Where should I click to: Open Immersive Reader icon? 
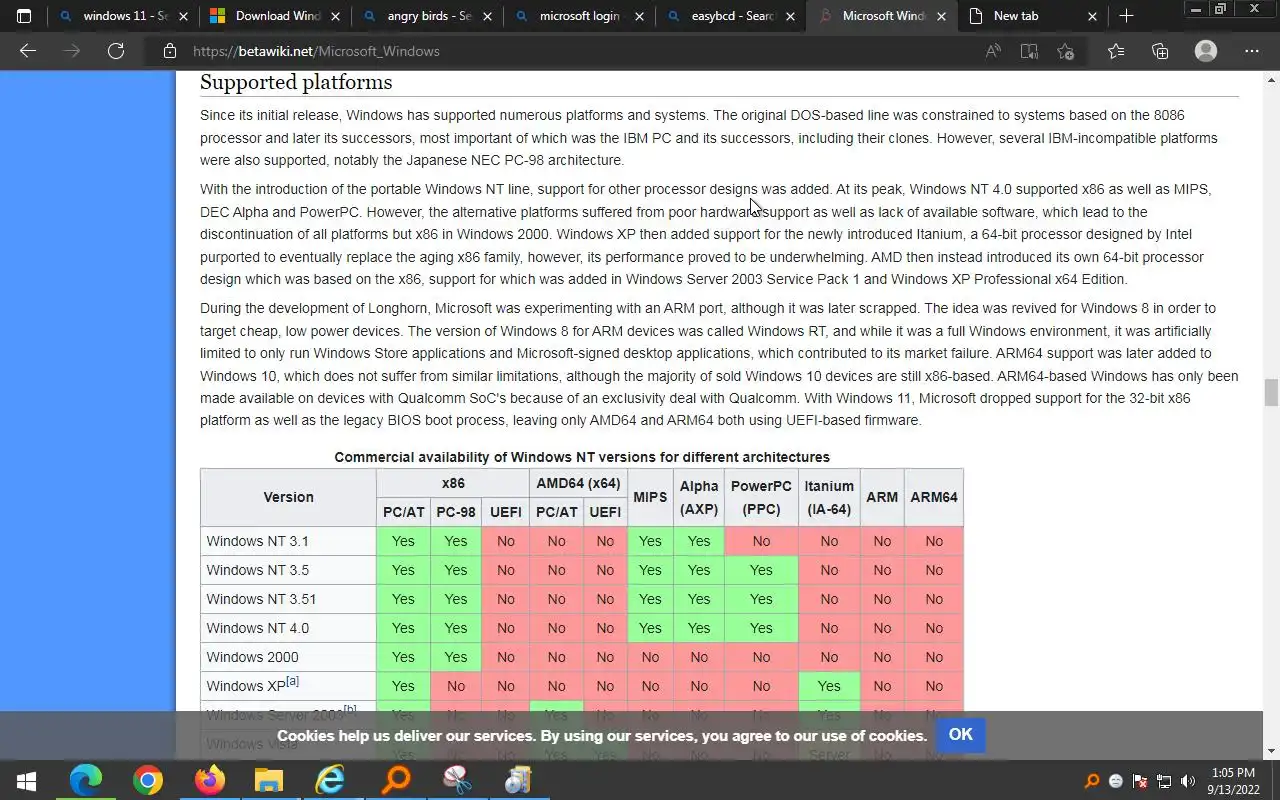pos(1029,51)
